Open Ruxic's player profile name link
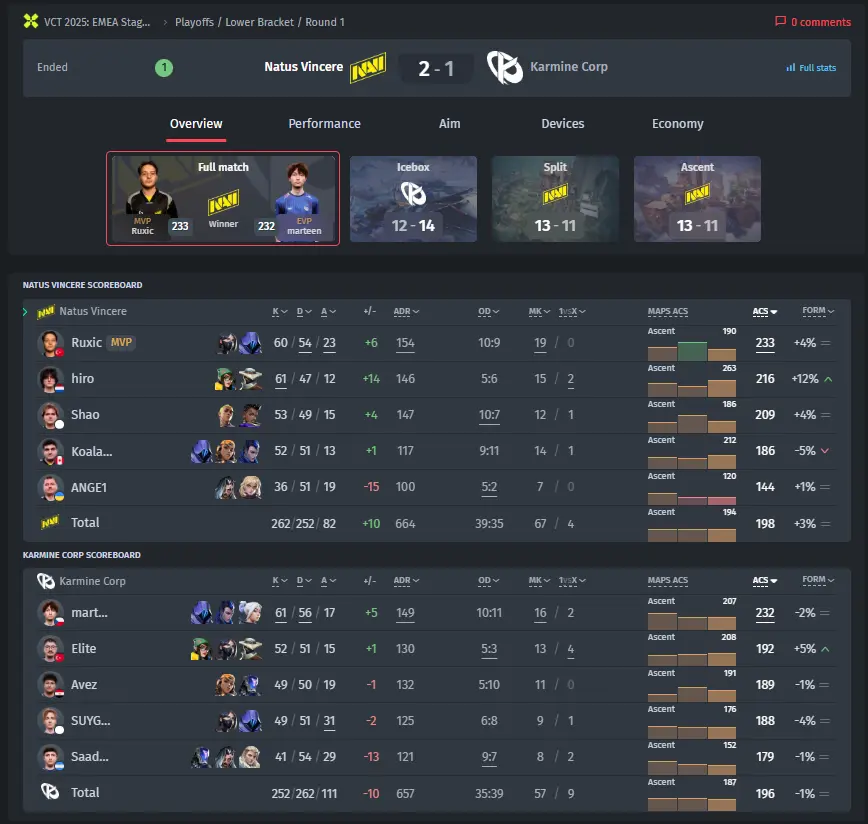The height and width of the screenshot is (824, 868). tap(86, 343)
